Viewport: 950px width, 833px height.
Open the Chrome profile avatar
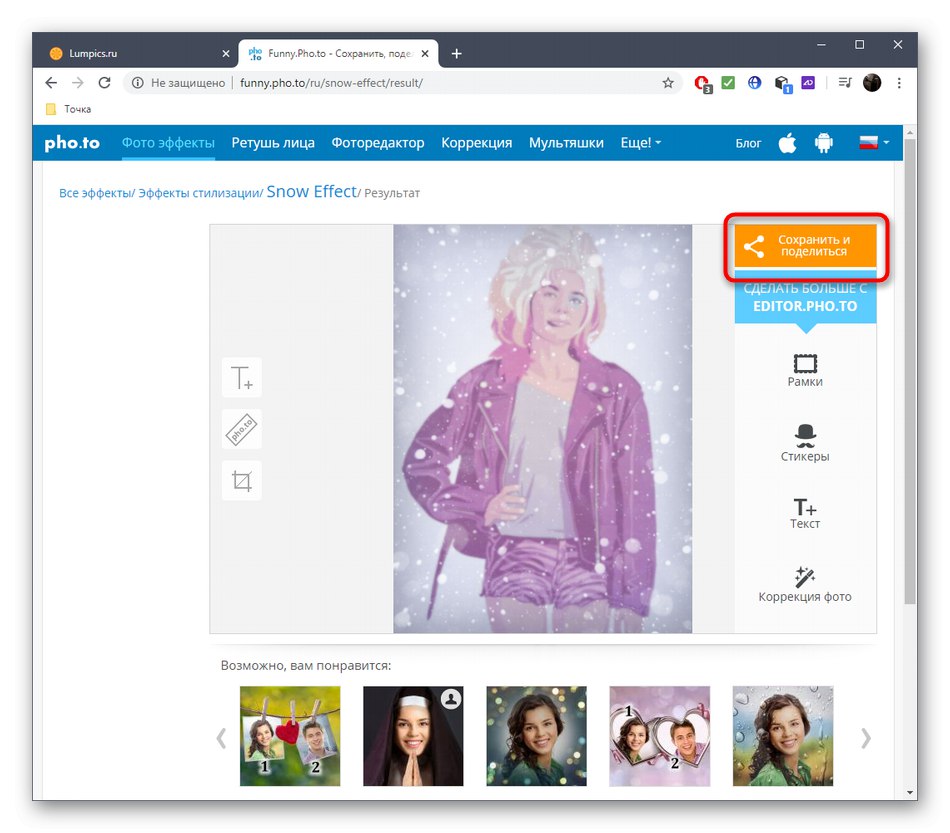[872, 83]
